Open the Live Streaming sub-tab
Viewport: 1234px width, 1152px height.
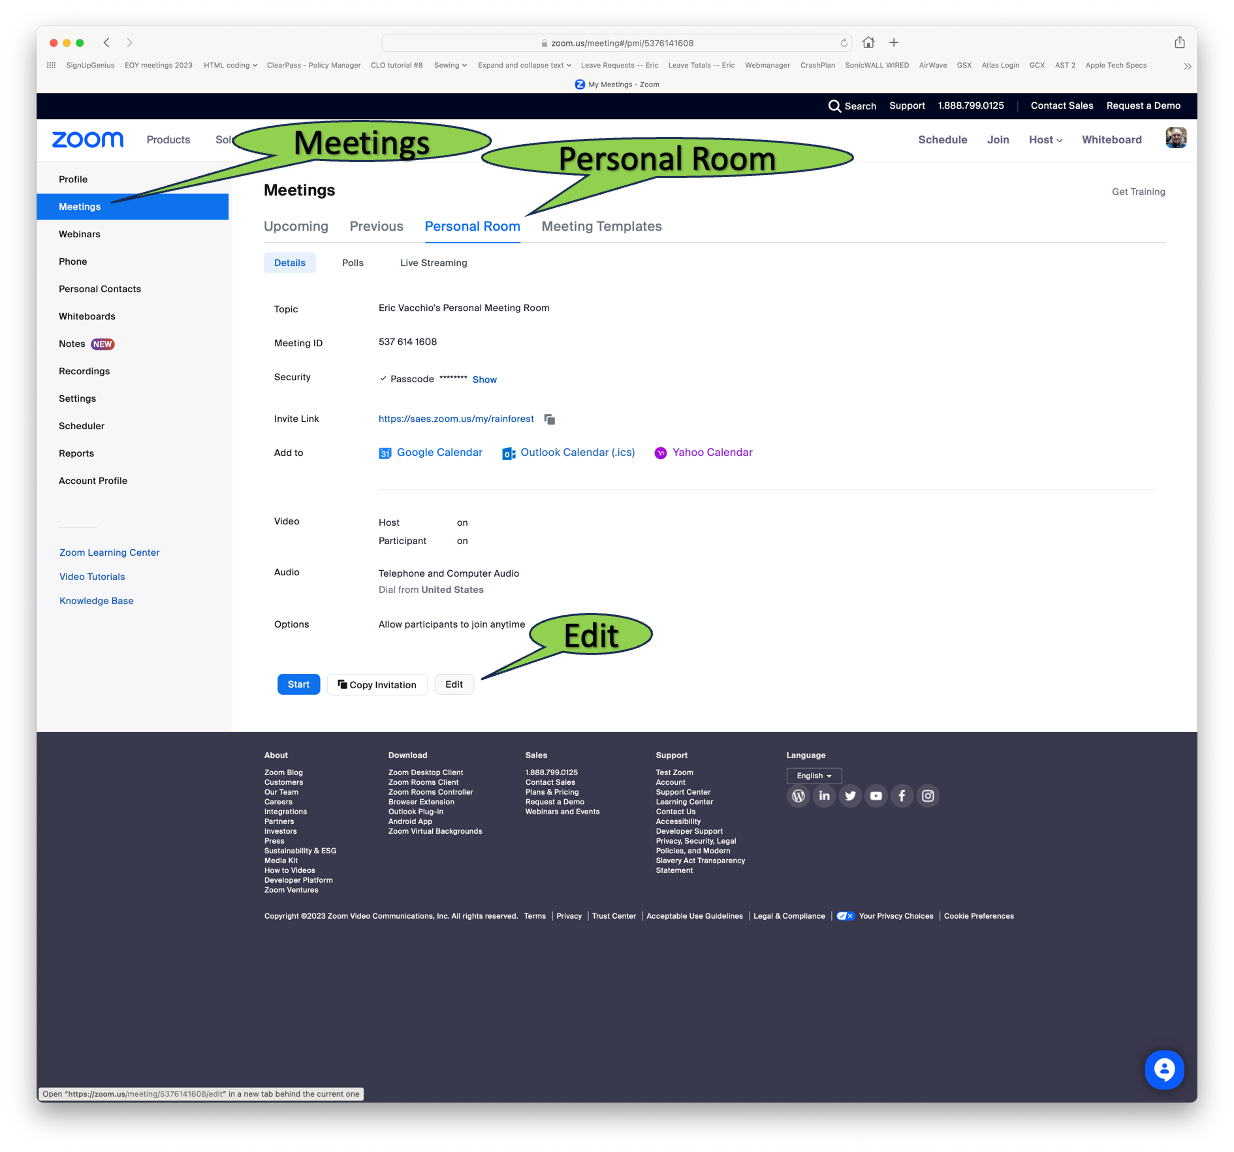tap(433, 263)
